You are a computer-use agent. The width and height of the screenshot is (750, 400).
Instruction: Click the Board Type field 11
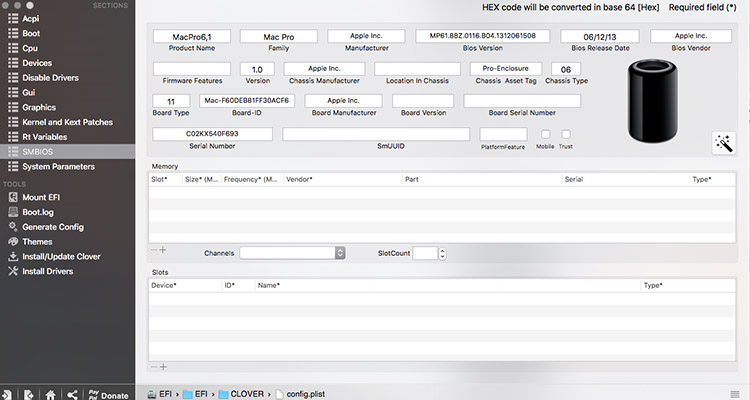pos(171,101)
